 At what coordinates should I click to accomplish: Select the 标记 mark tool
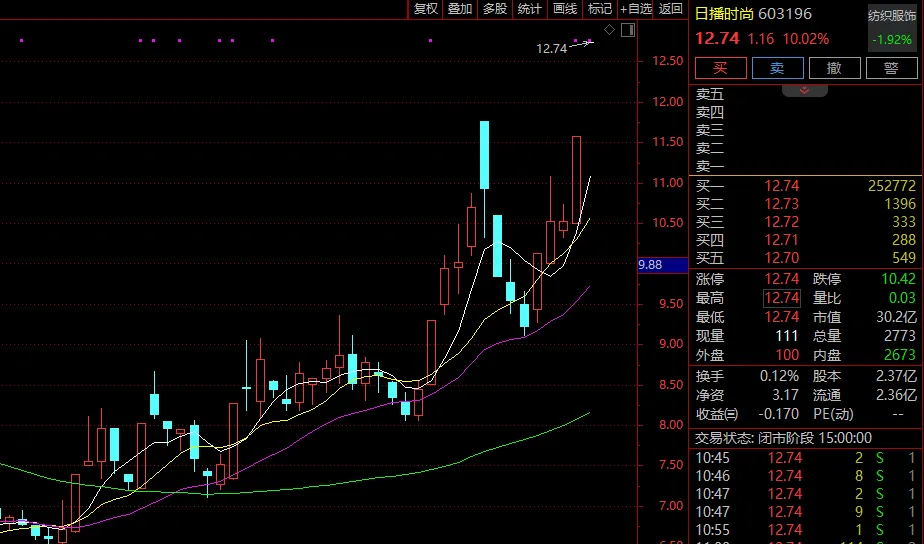(x=599, y=9)
